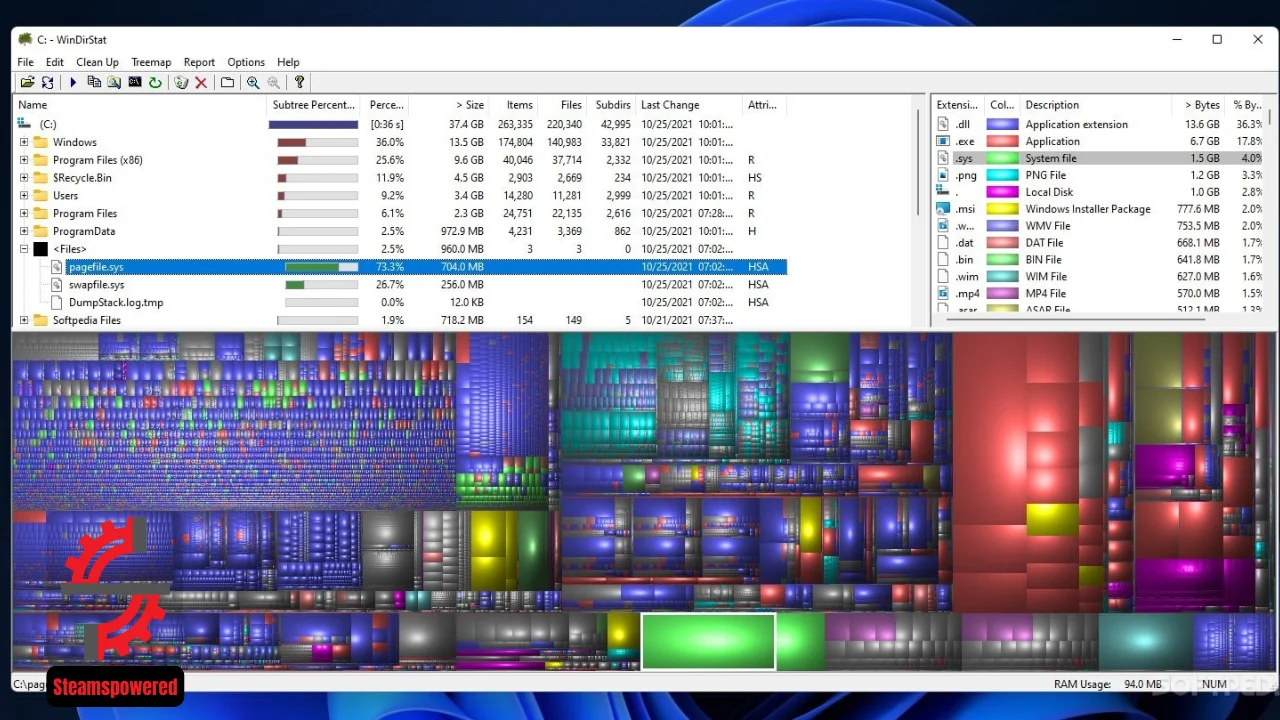
Task: Click the .msi yellow color swatch
Action: point(1002,209)
